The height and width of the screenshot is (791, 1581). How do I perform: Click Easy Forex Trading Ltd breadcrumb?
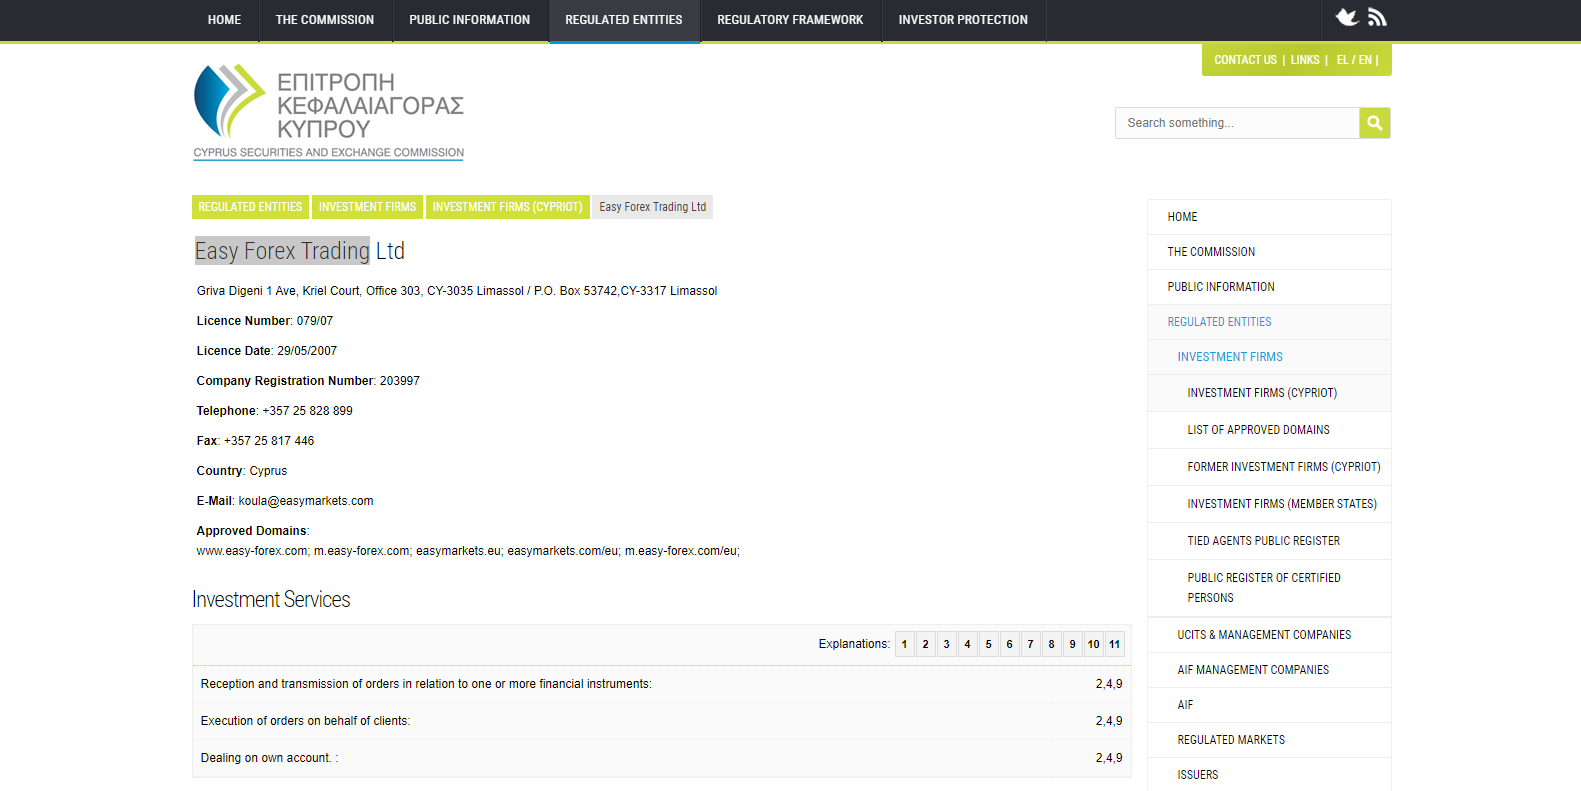pos(653,207)
